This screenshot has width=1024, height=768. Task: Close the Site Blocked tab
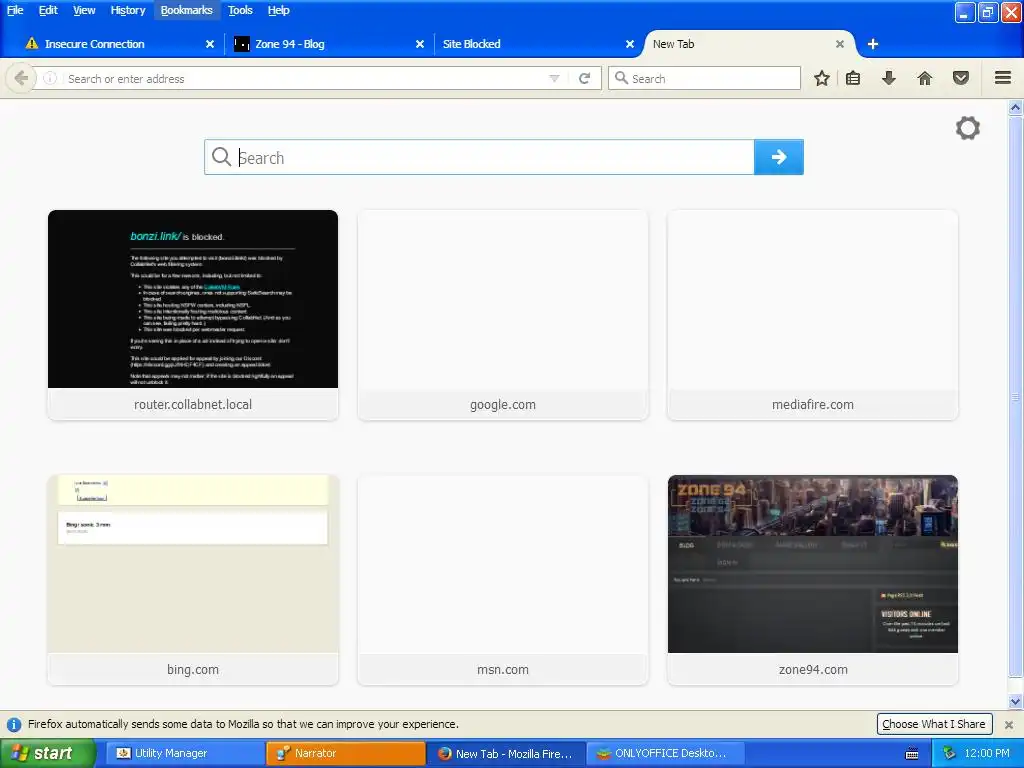click(x=630, y=44)
